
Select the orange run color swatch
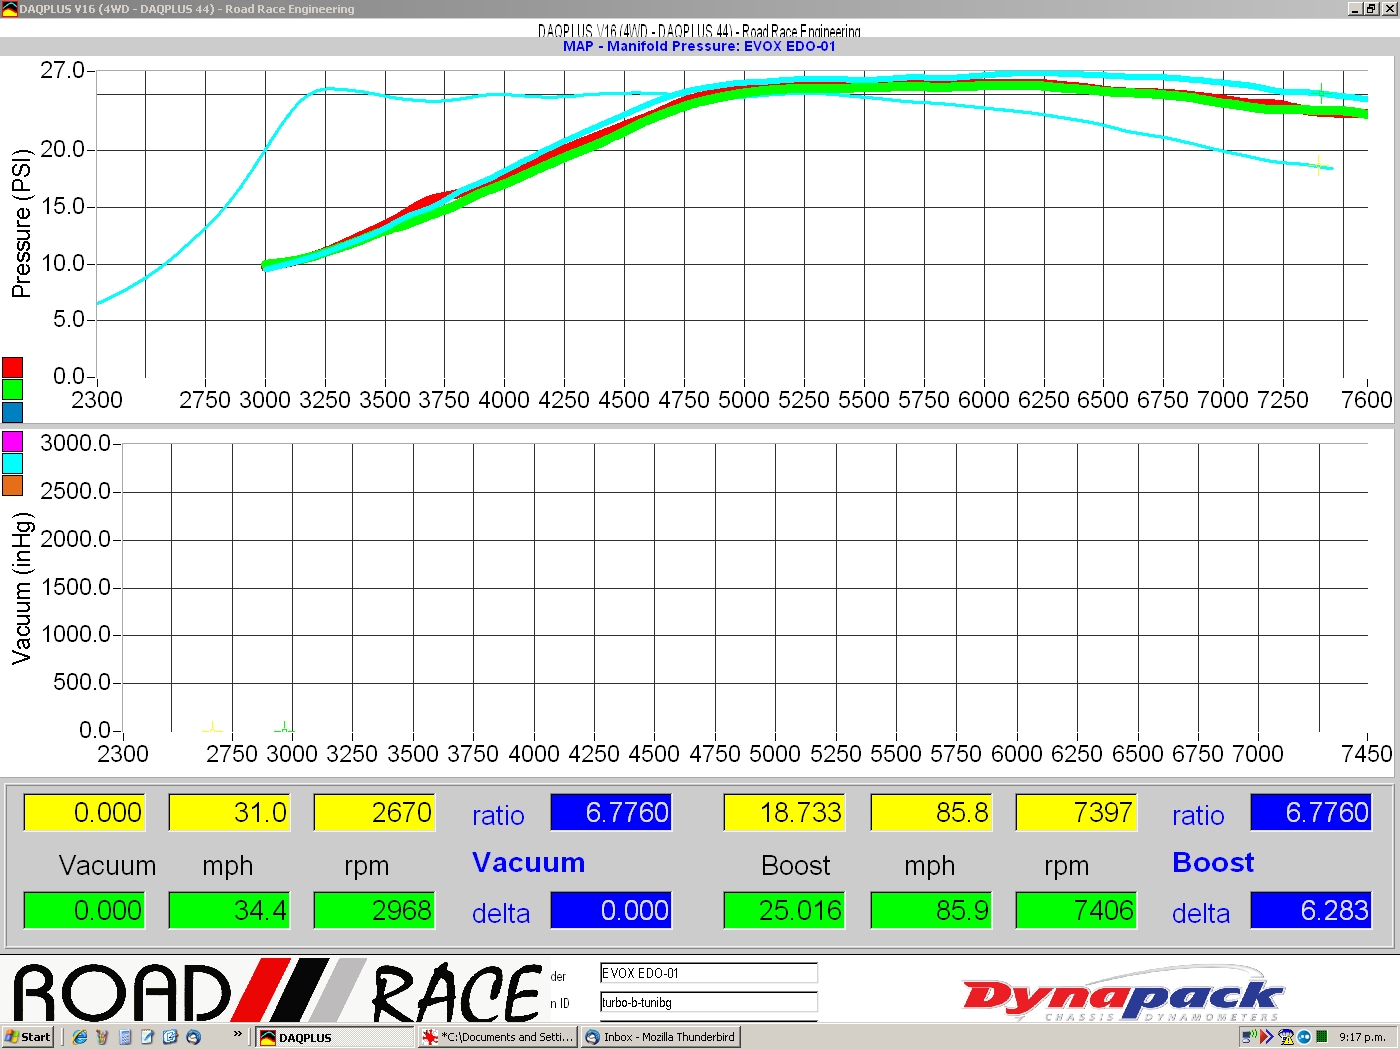coord(12,486)
